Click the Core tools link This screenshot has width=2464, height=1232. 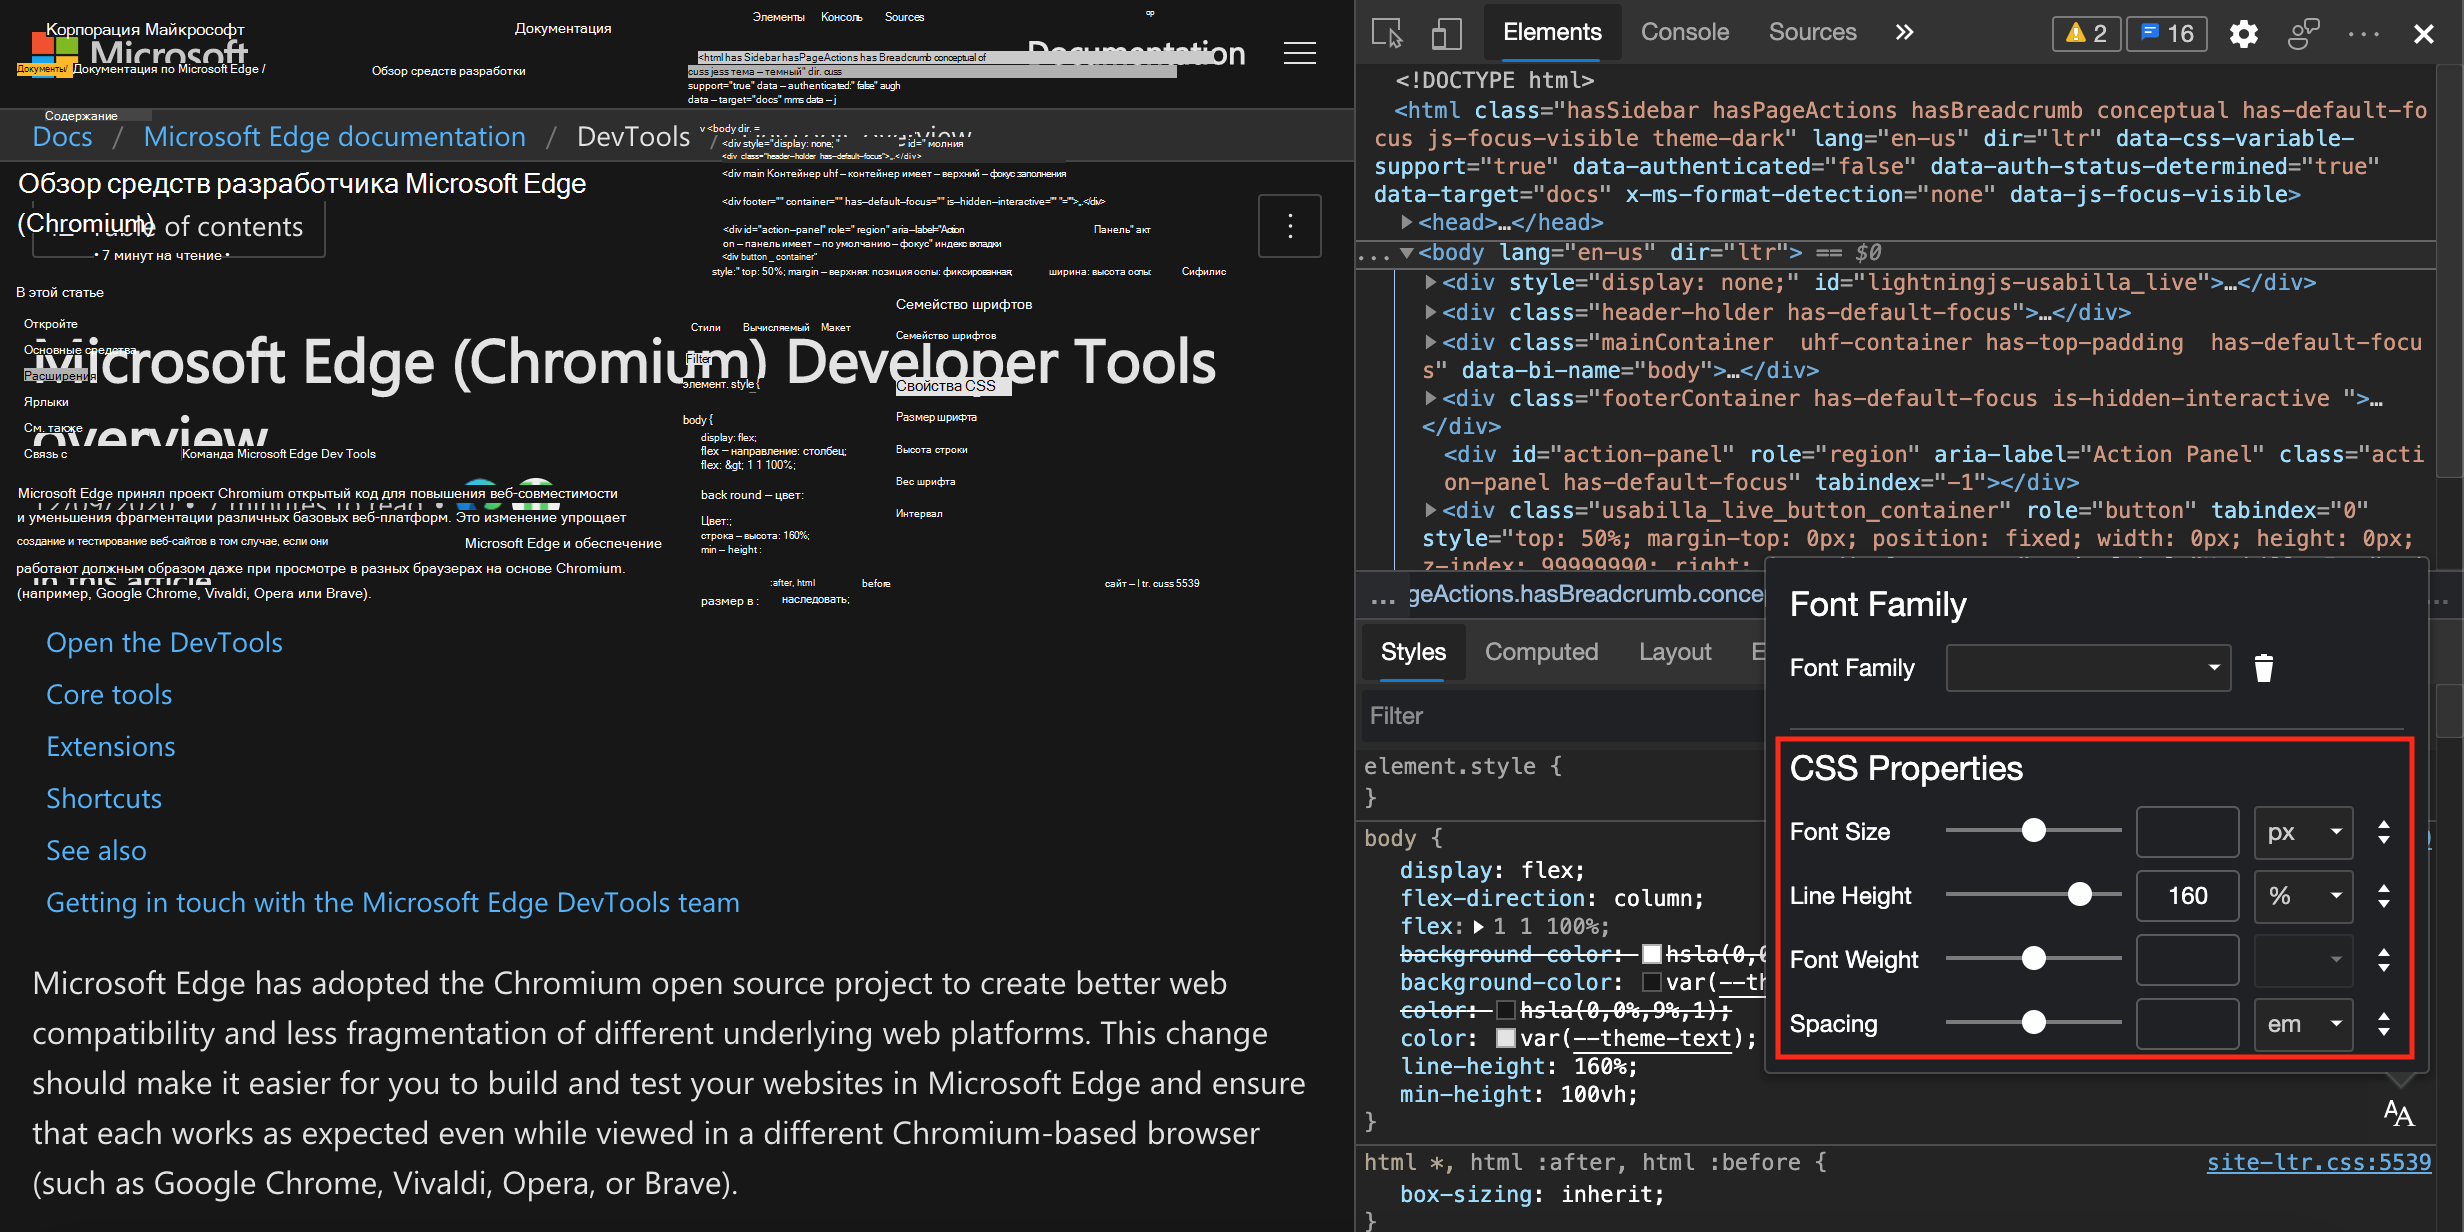coord(109,695)
